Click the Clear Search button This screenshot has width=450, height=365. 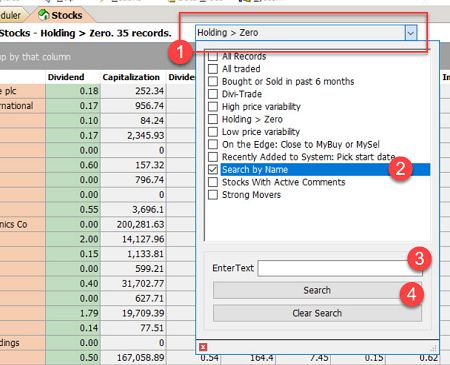pos(317,313)
